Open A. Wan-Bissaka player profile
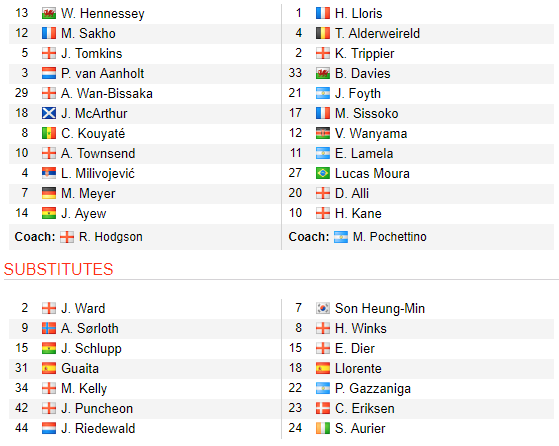 coord(107,93)
